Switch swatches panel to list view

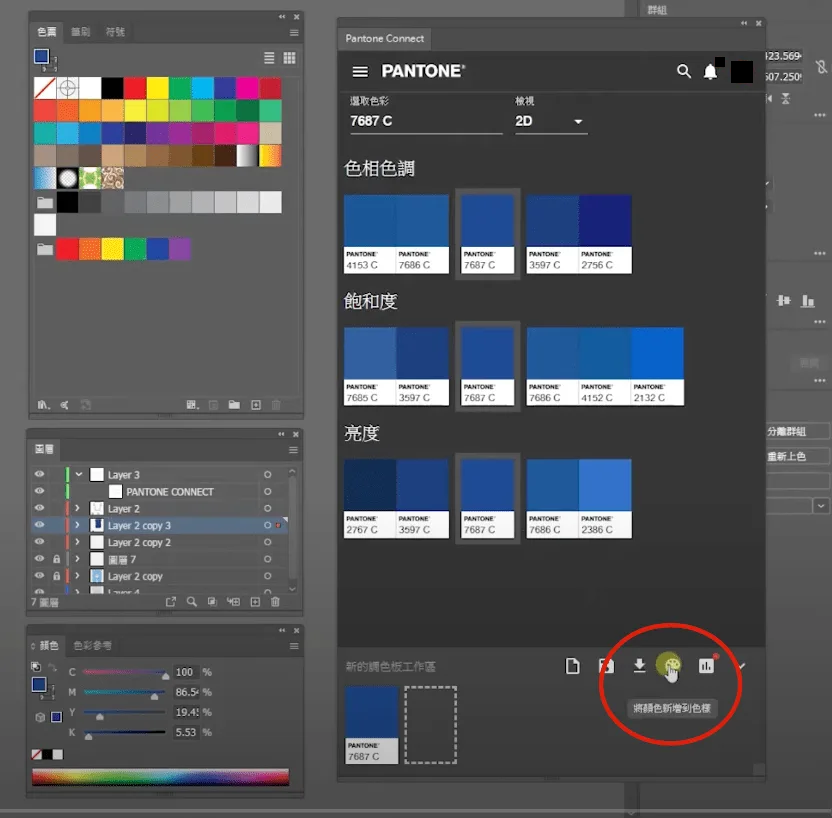point(270,58)
